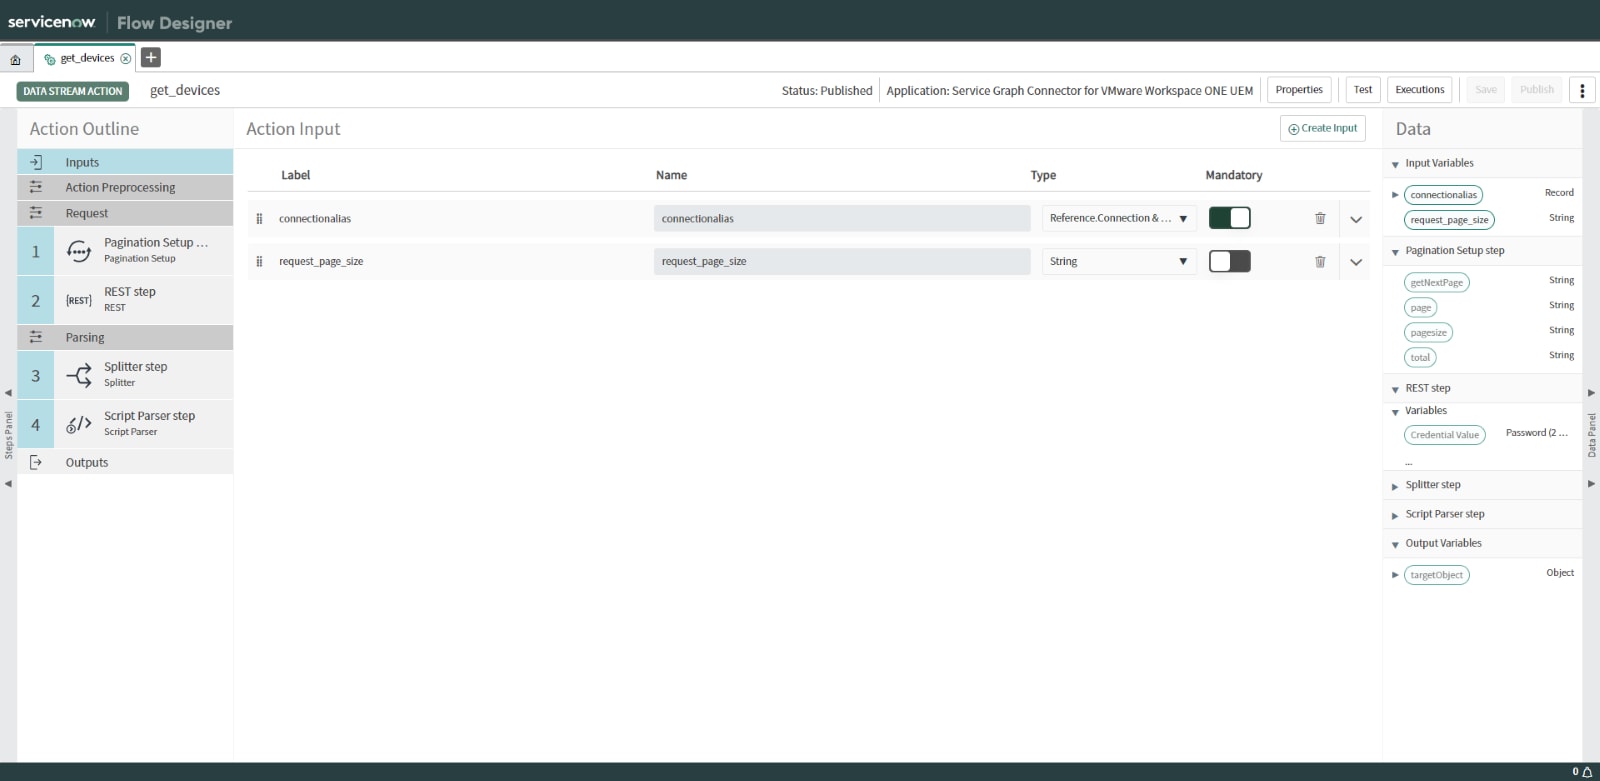Toggle mandatory switch for connectionalias
The height and width of the screenshot is (781, 1600).
(x=1230, y=218)
